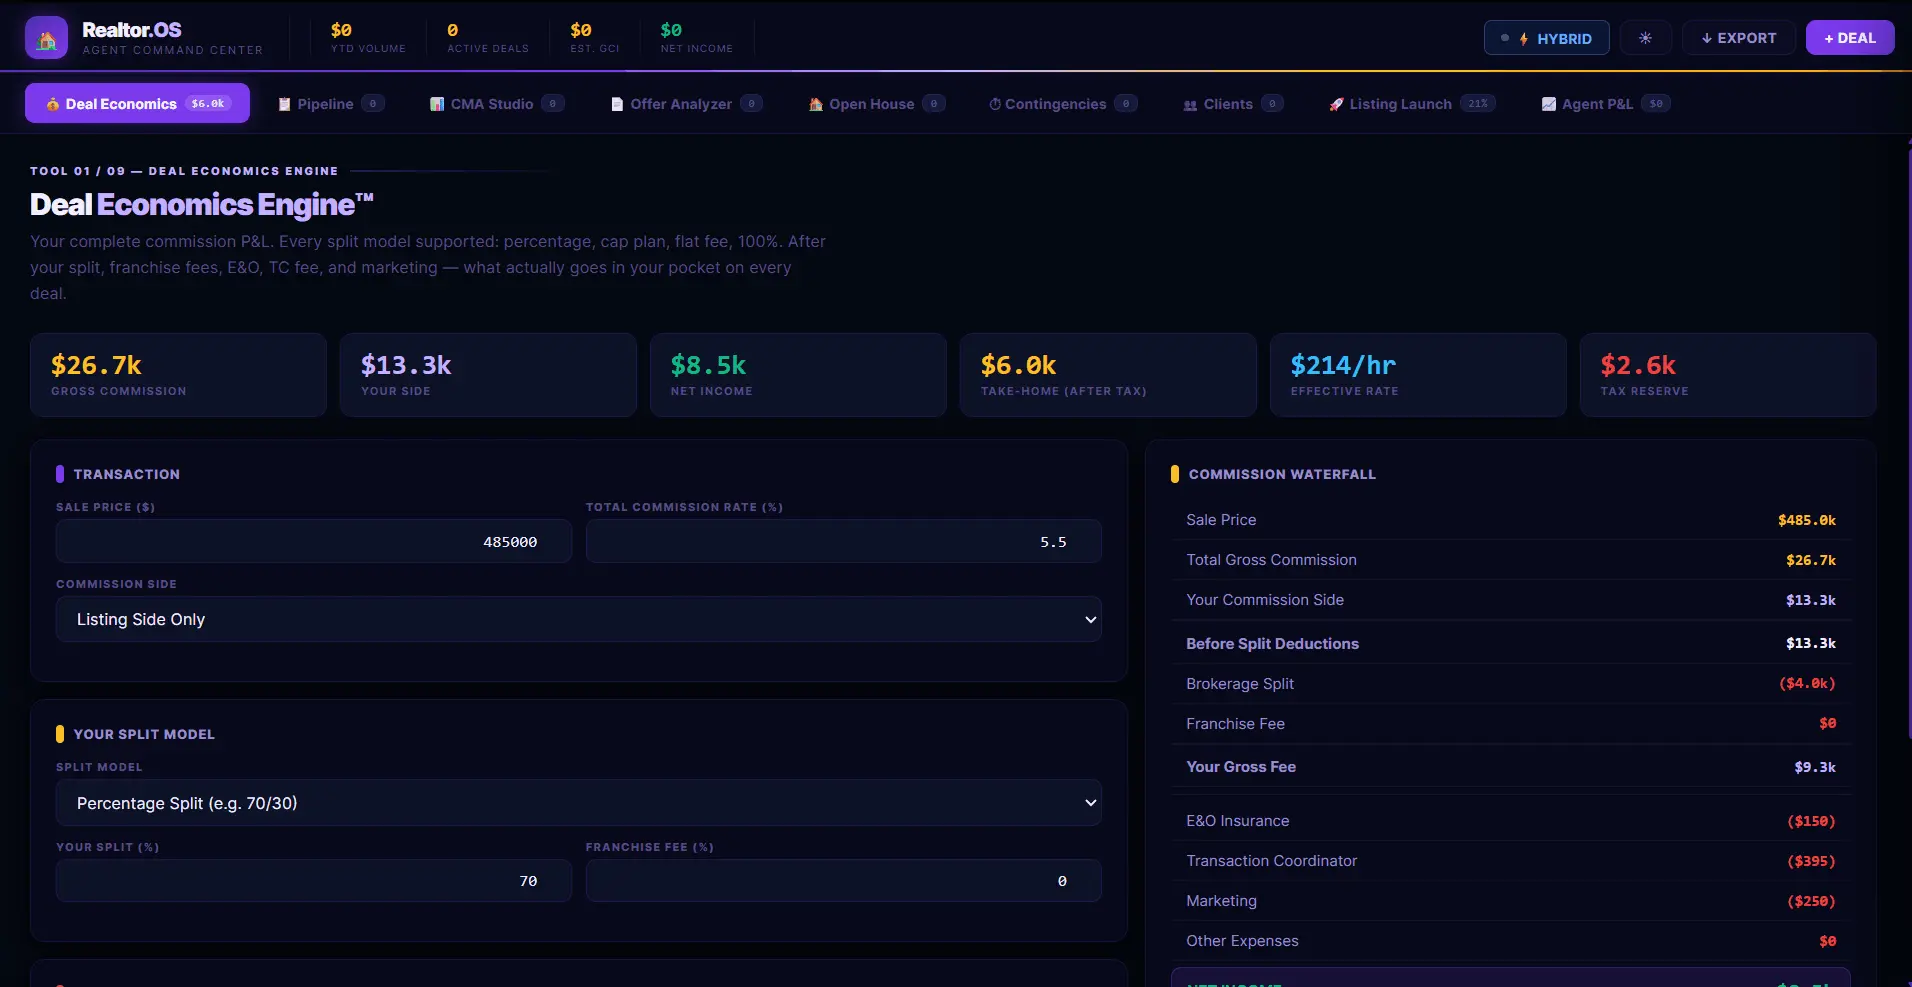Click the Transaction Coordinator ($395) row

(x=1511, y=861)
